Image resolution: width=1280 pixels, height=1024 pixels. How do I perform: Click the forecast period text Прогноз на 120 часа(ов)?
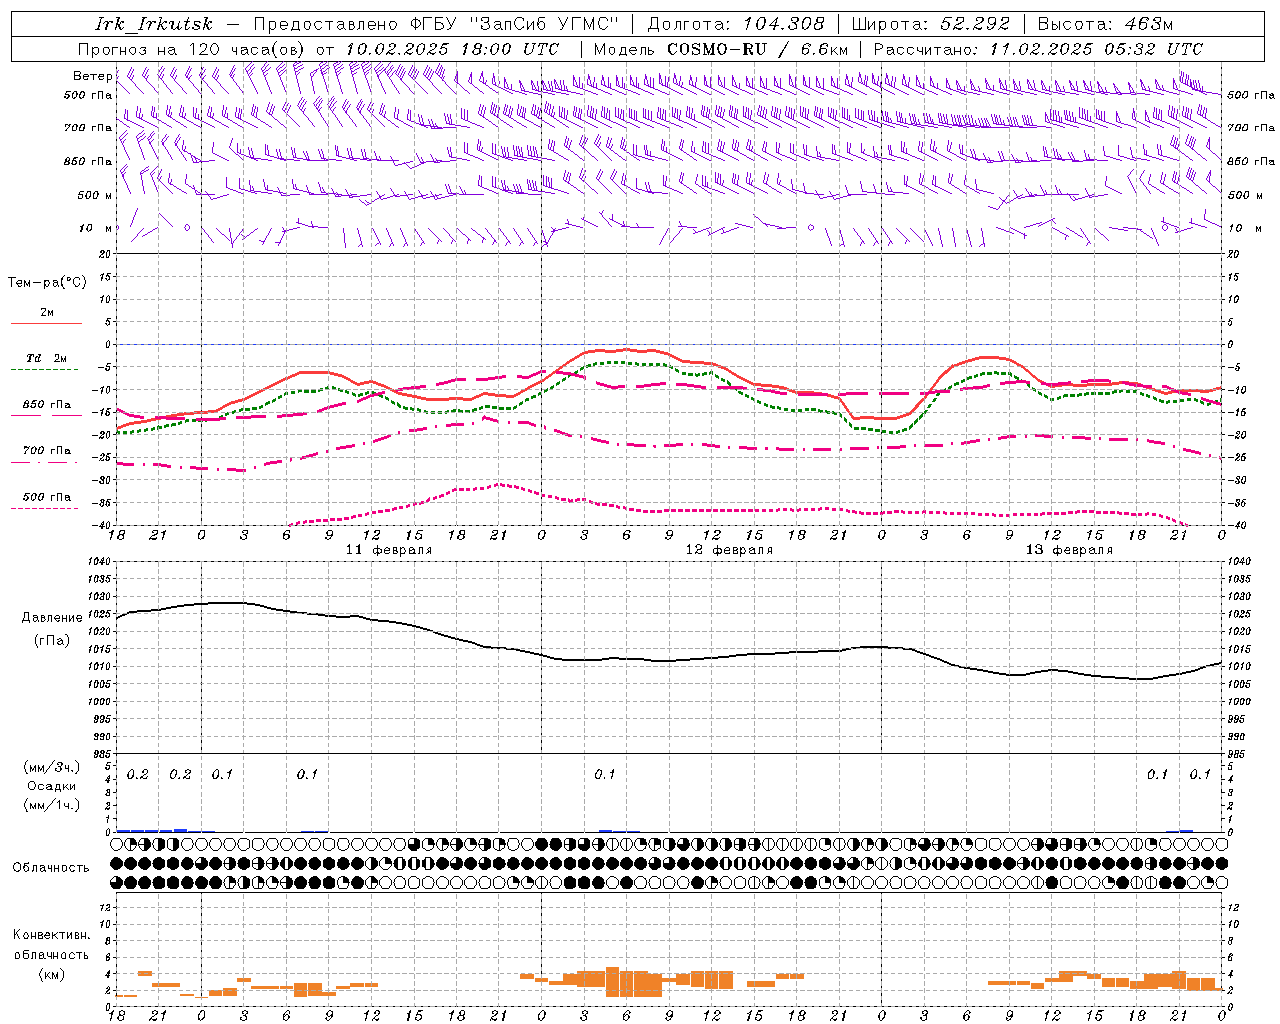(x=193, y=49)
